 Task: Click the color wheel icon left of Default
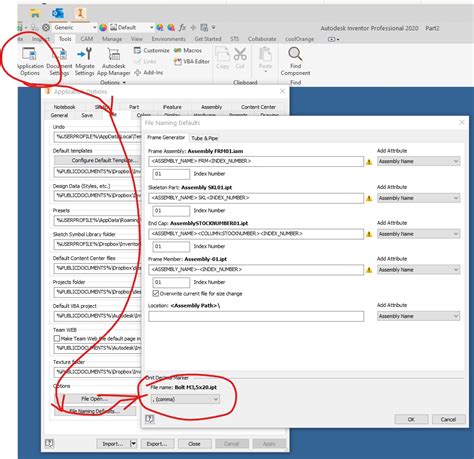pos(103,27)
